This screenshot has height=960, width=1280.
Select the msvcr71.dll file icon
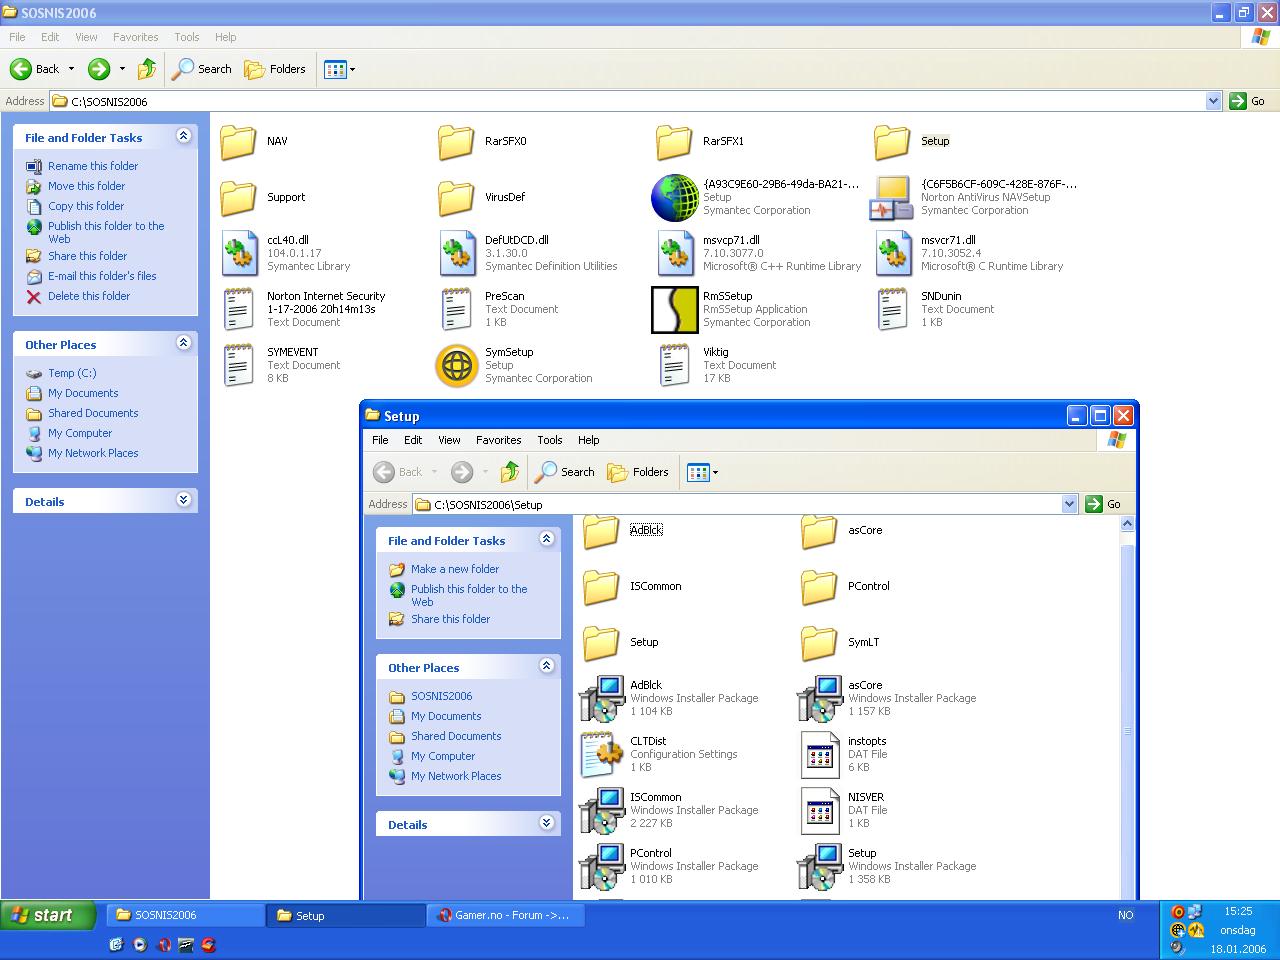pyautogui.click(x=894, y=253)
